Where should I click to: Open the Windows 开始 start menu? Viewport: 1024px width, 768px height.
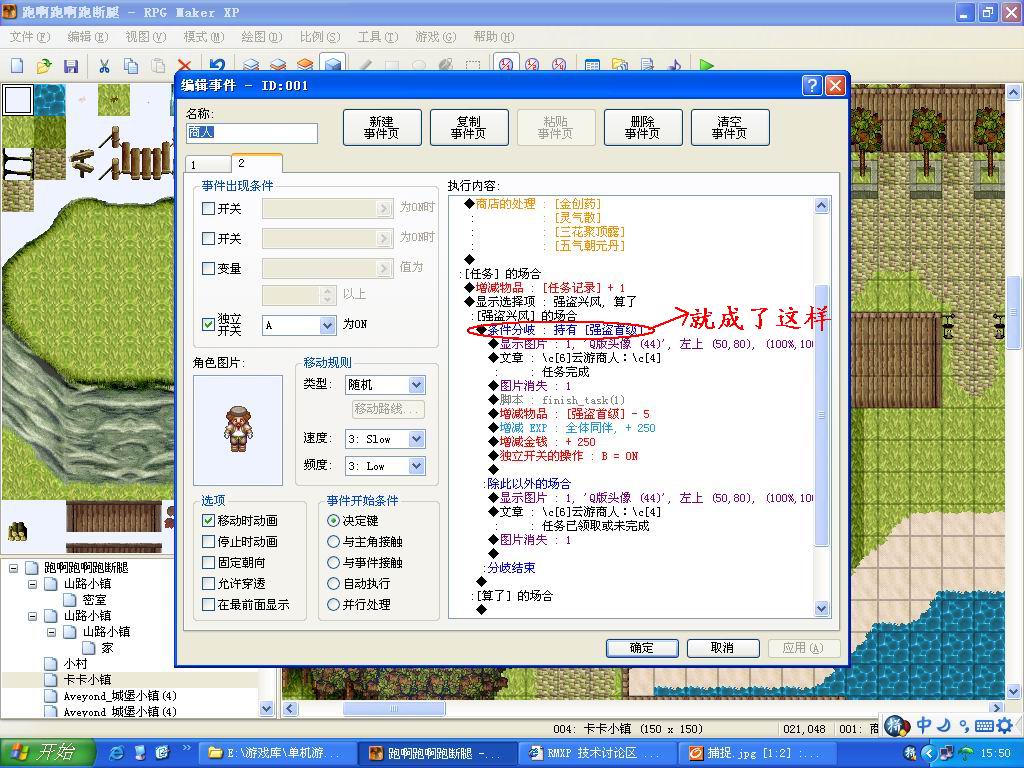point(47,753)
